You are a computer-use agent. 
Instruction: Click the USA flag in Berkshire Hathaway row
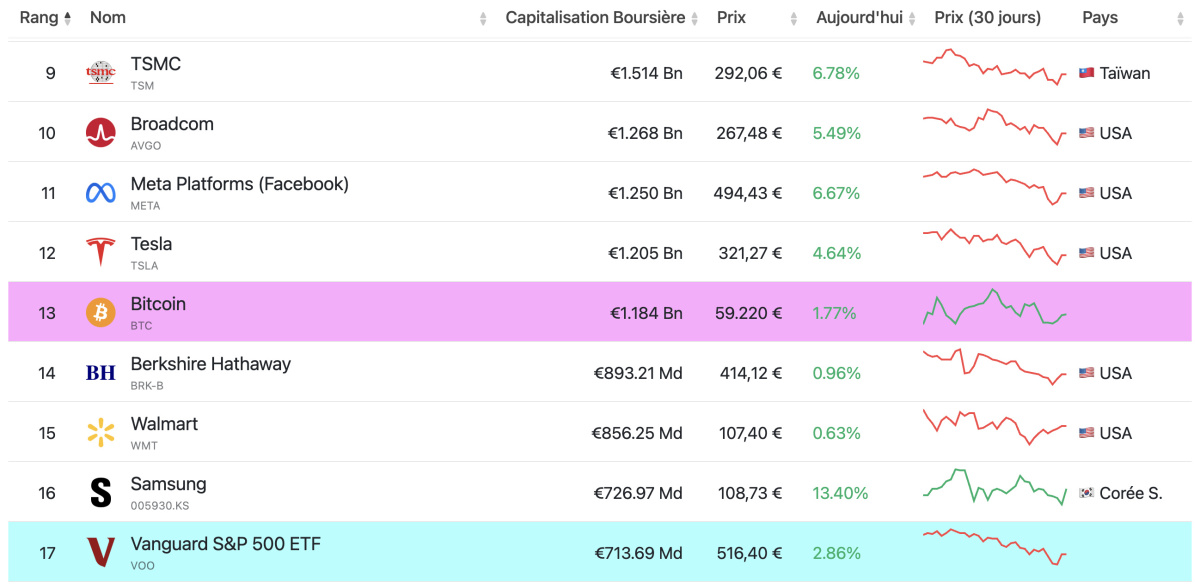tap(1087, 373)
